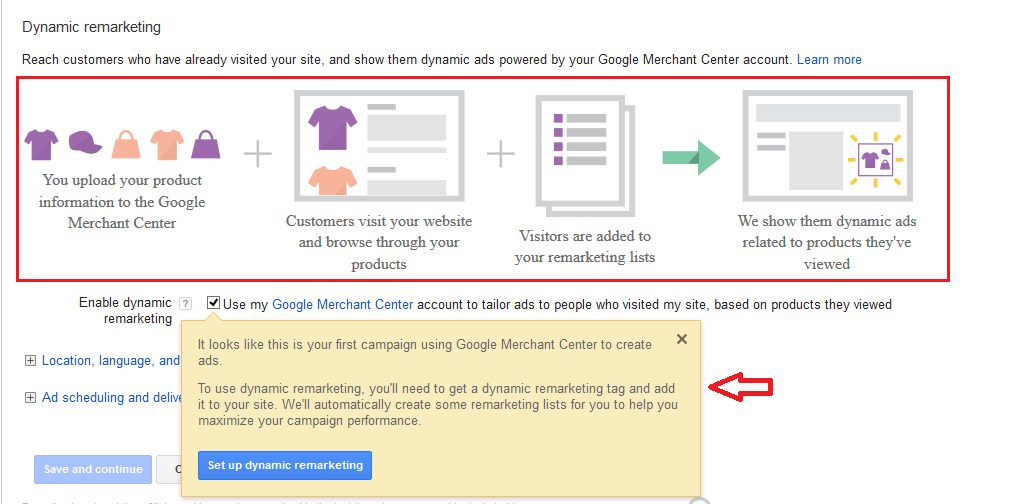Click the plus sign after product icons
The height and width of the screenshot is (504, 1023).
(258, 153)
